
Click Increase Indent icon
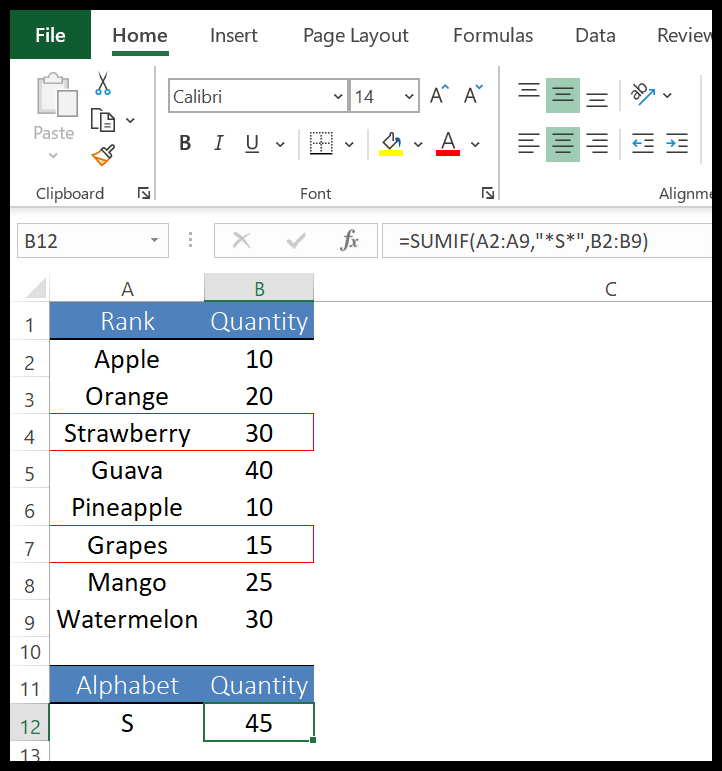[677, 144]
